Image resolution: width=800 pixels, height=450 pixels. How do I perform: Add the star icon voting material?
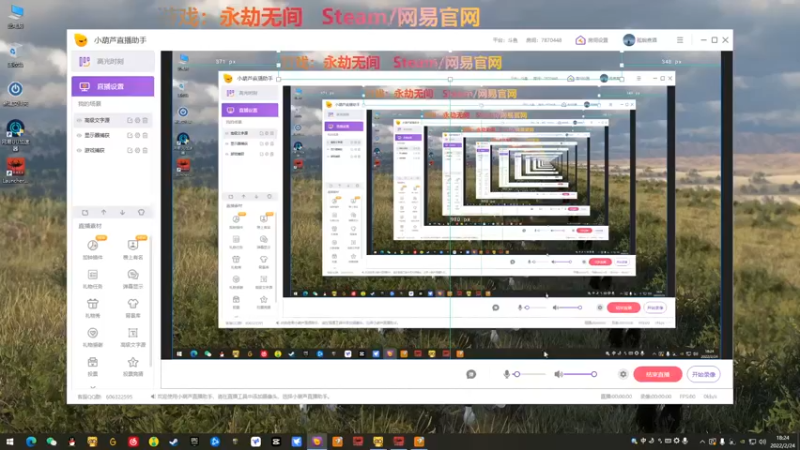(133, 366)
